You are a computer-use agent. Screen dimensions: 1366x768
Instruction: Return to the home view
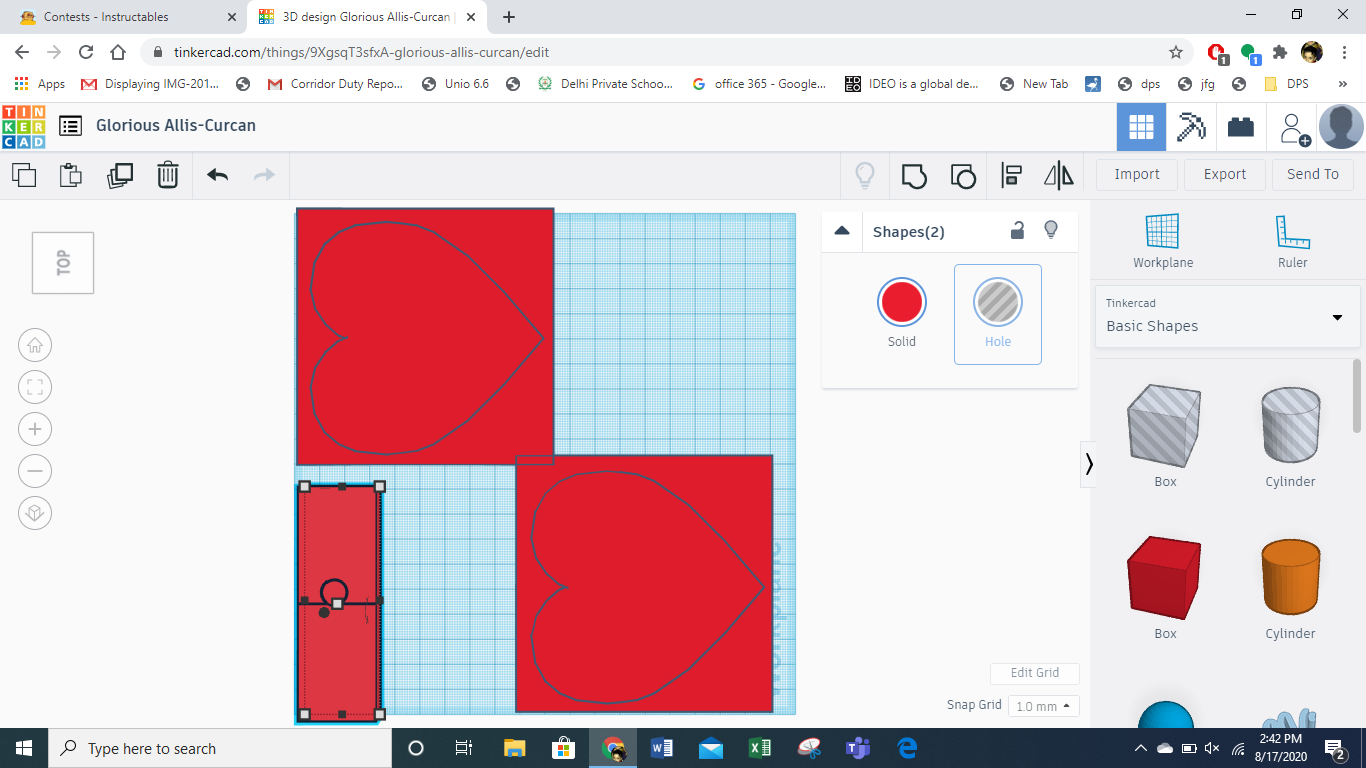tap(35, 346)
